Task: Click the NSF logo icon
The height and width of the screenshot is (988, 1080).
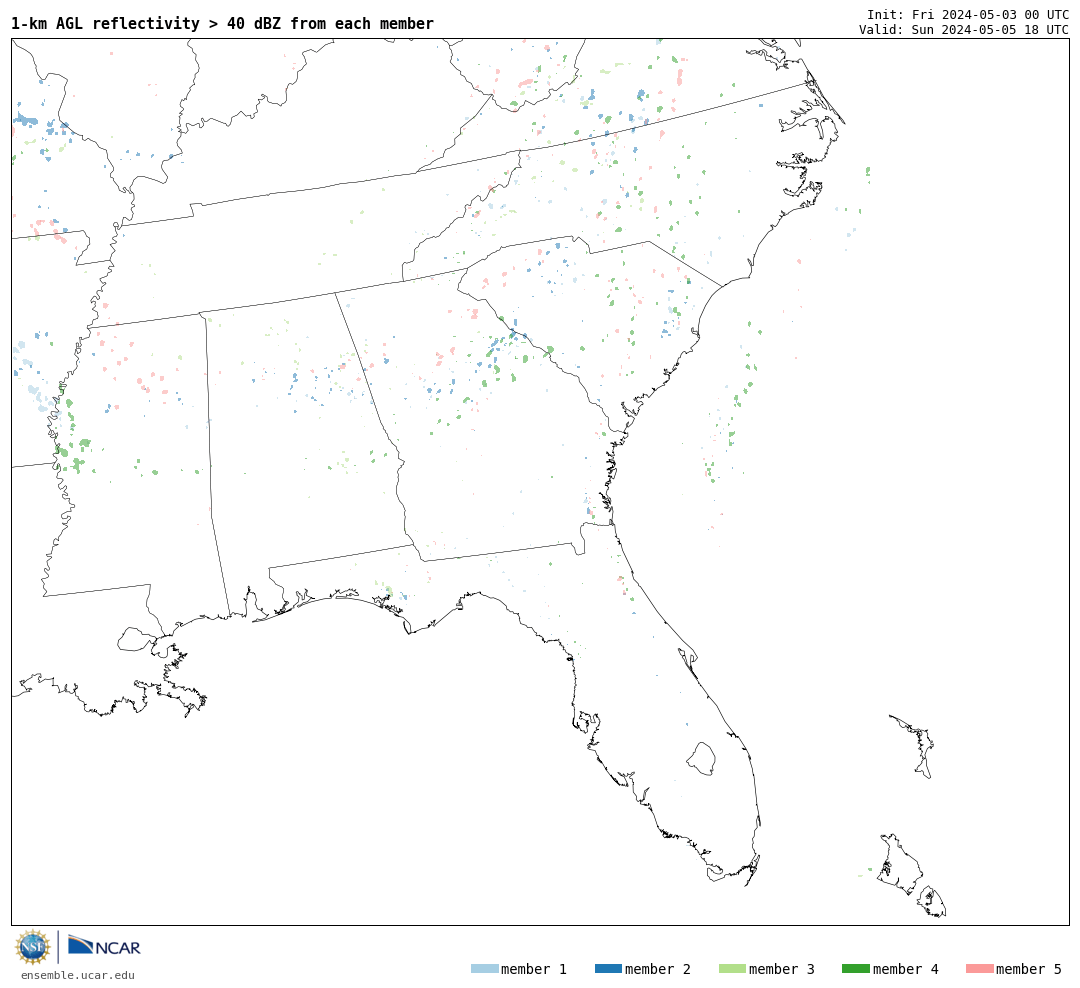Action: coord(32,947)
